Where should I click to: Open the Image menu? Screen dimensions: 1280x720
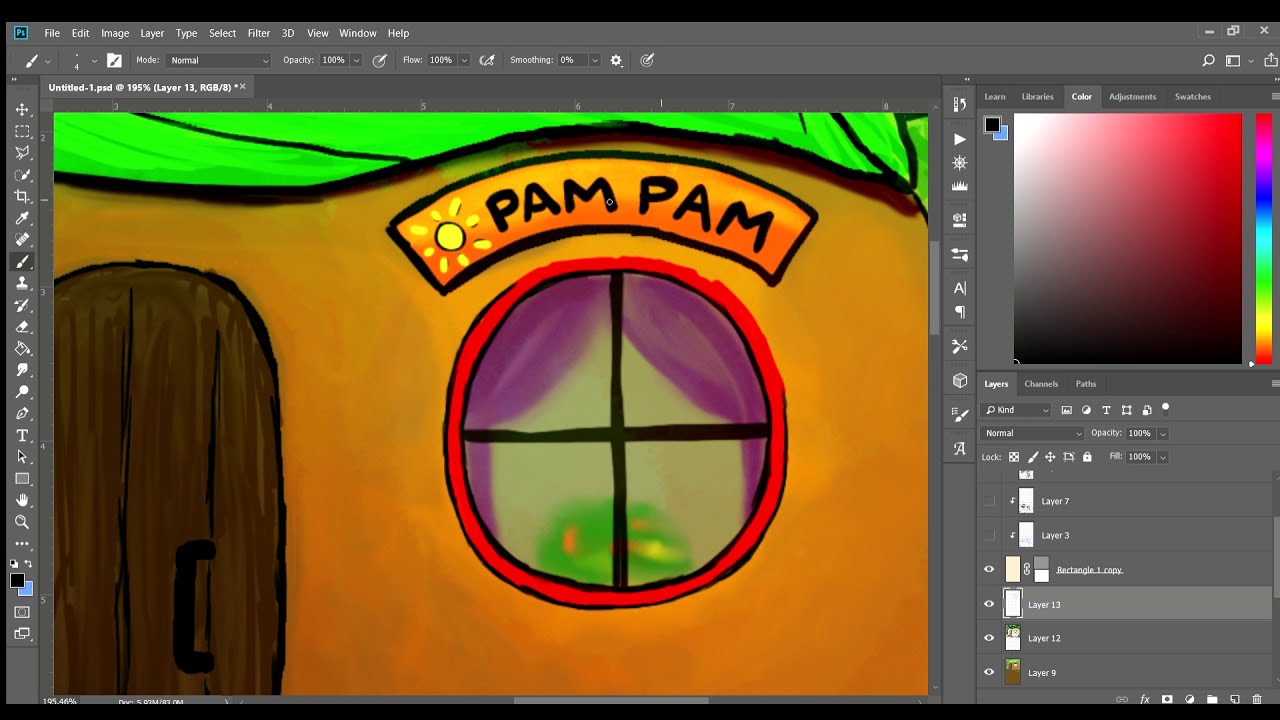coord(115,33)
